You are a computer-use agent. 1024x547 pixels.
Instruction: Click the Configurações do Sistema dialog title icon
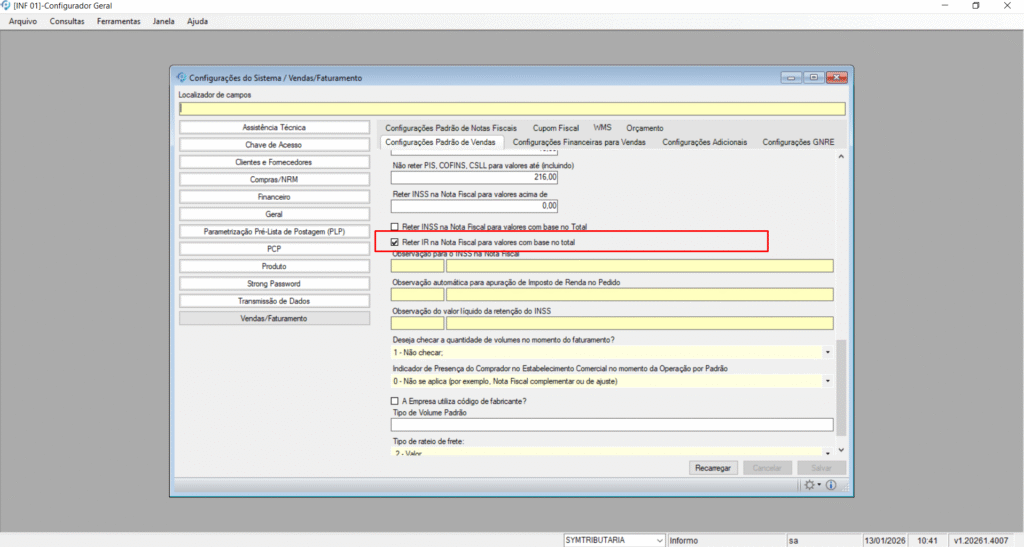point(181,78)
